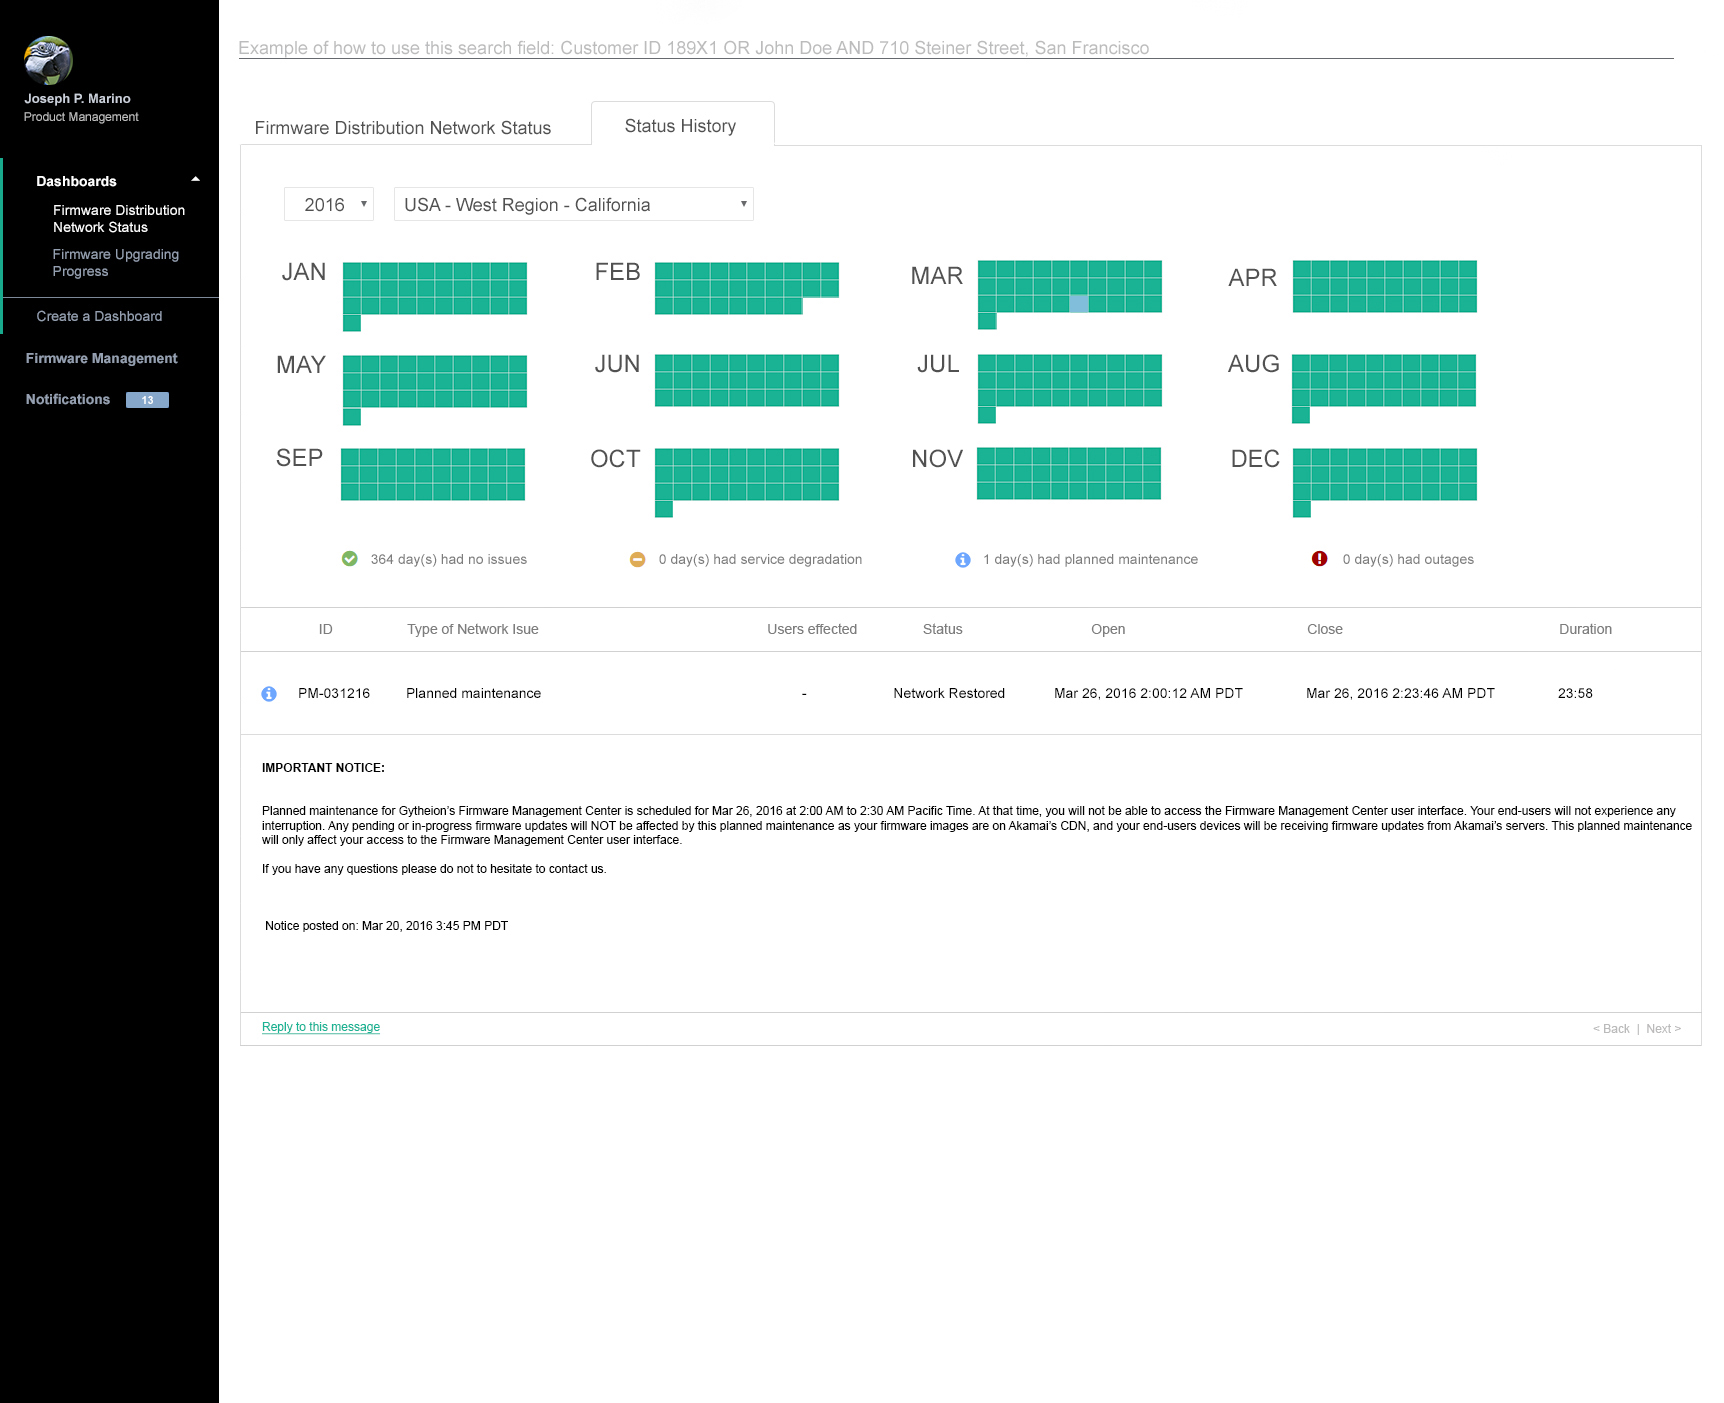Open the Firmware Management section
The image size is (1724, 1403).
101,358
